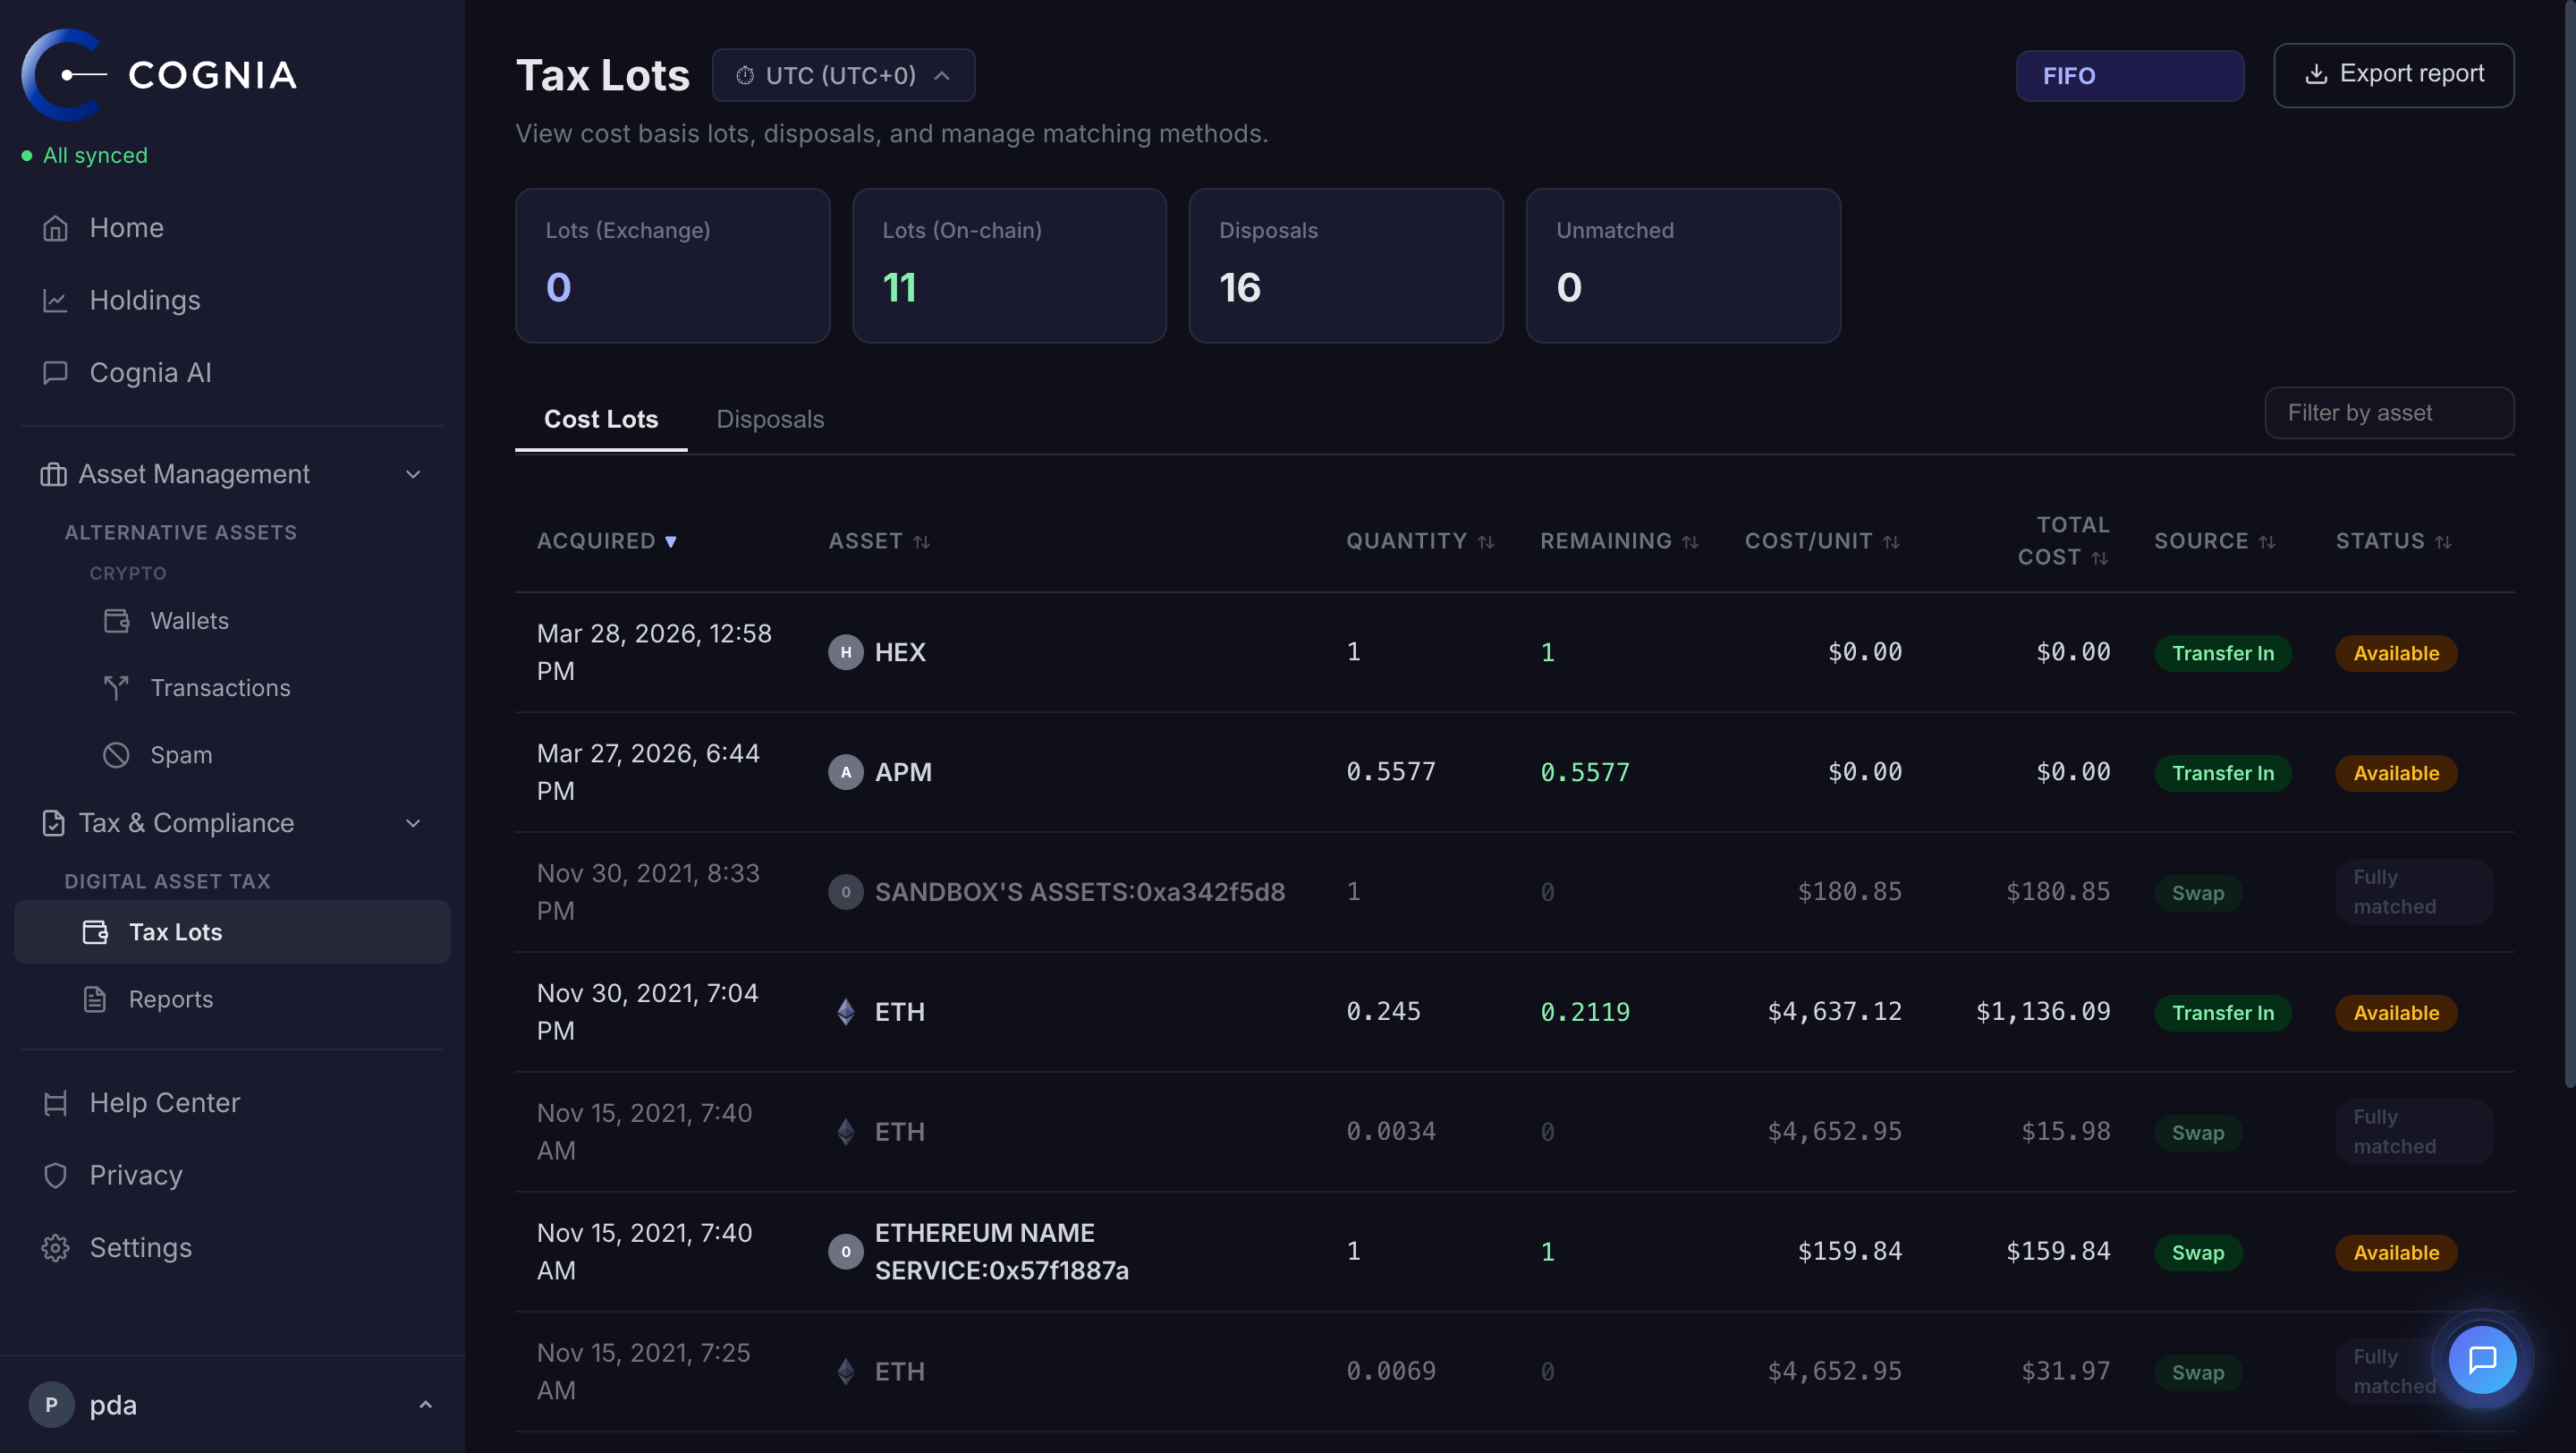Click the Cognia logo icon

point(63,75)
